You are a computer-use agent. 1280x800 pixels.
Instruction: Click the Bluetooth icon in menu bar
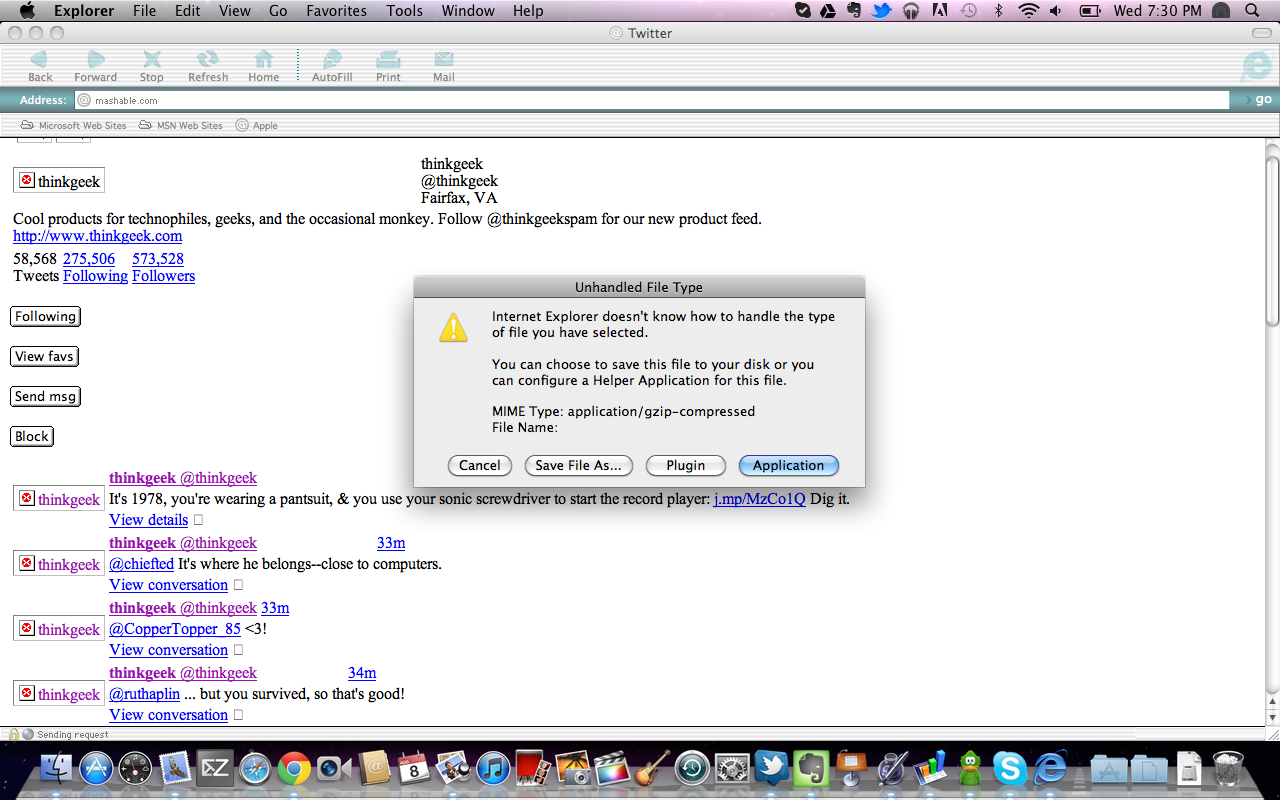[x=998, y=11]
